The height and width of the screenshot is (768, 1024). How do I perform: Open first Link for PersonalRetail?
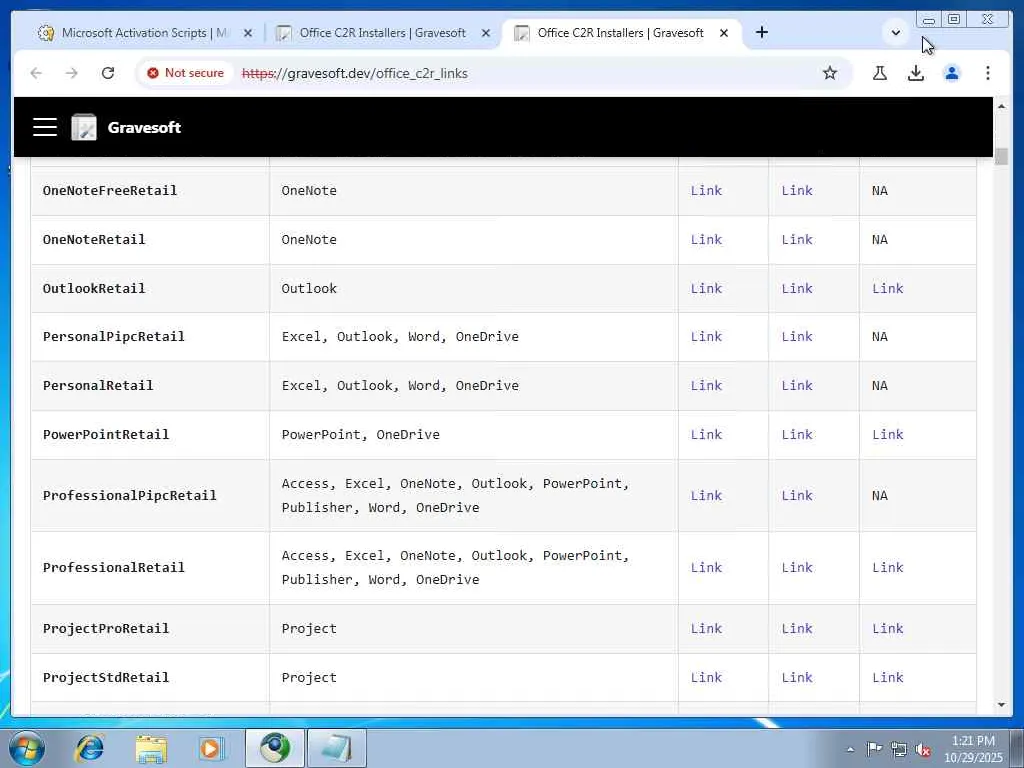pyautogui.click(x=706, y=386)
